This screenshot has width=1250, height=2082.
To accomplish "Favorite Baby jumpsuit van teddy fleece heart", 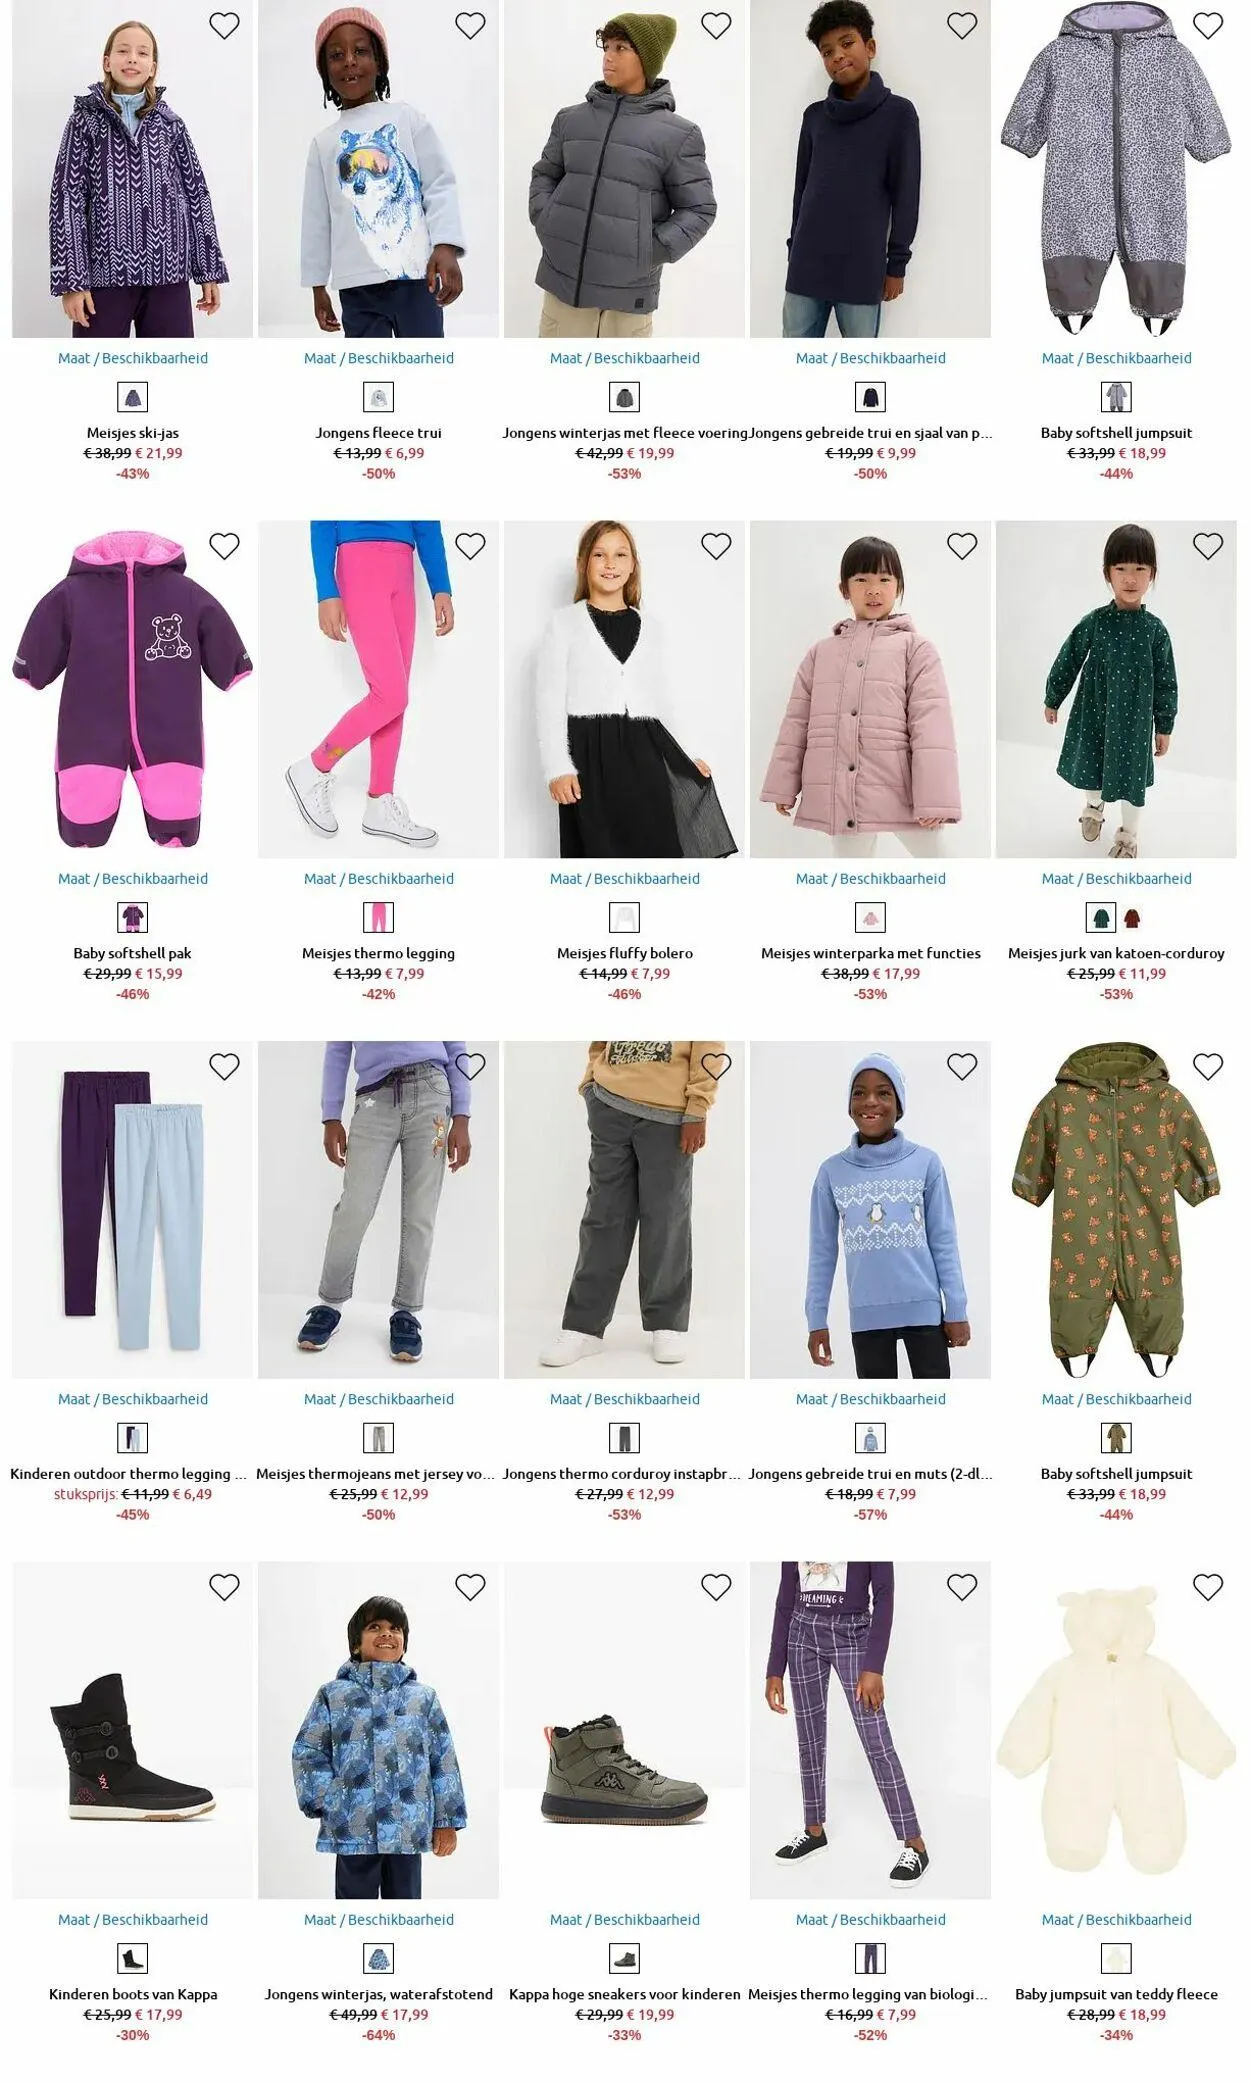I will 1208,1587.
